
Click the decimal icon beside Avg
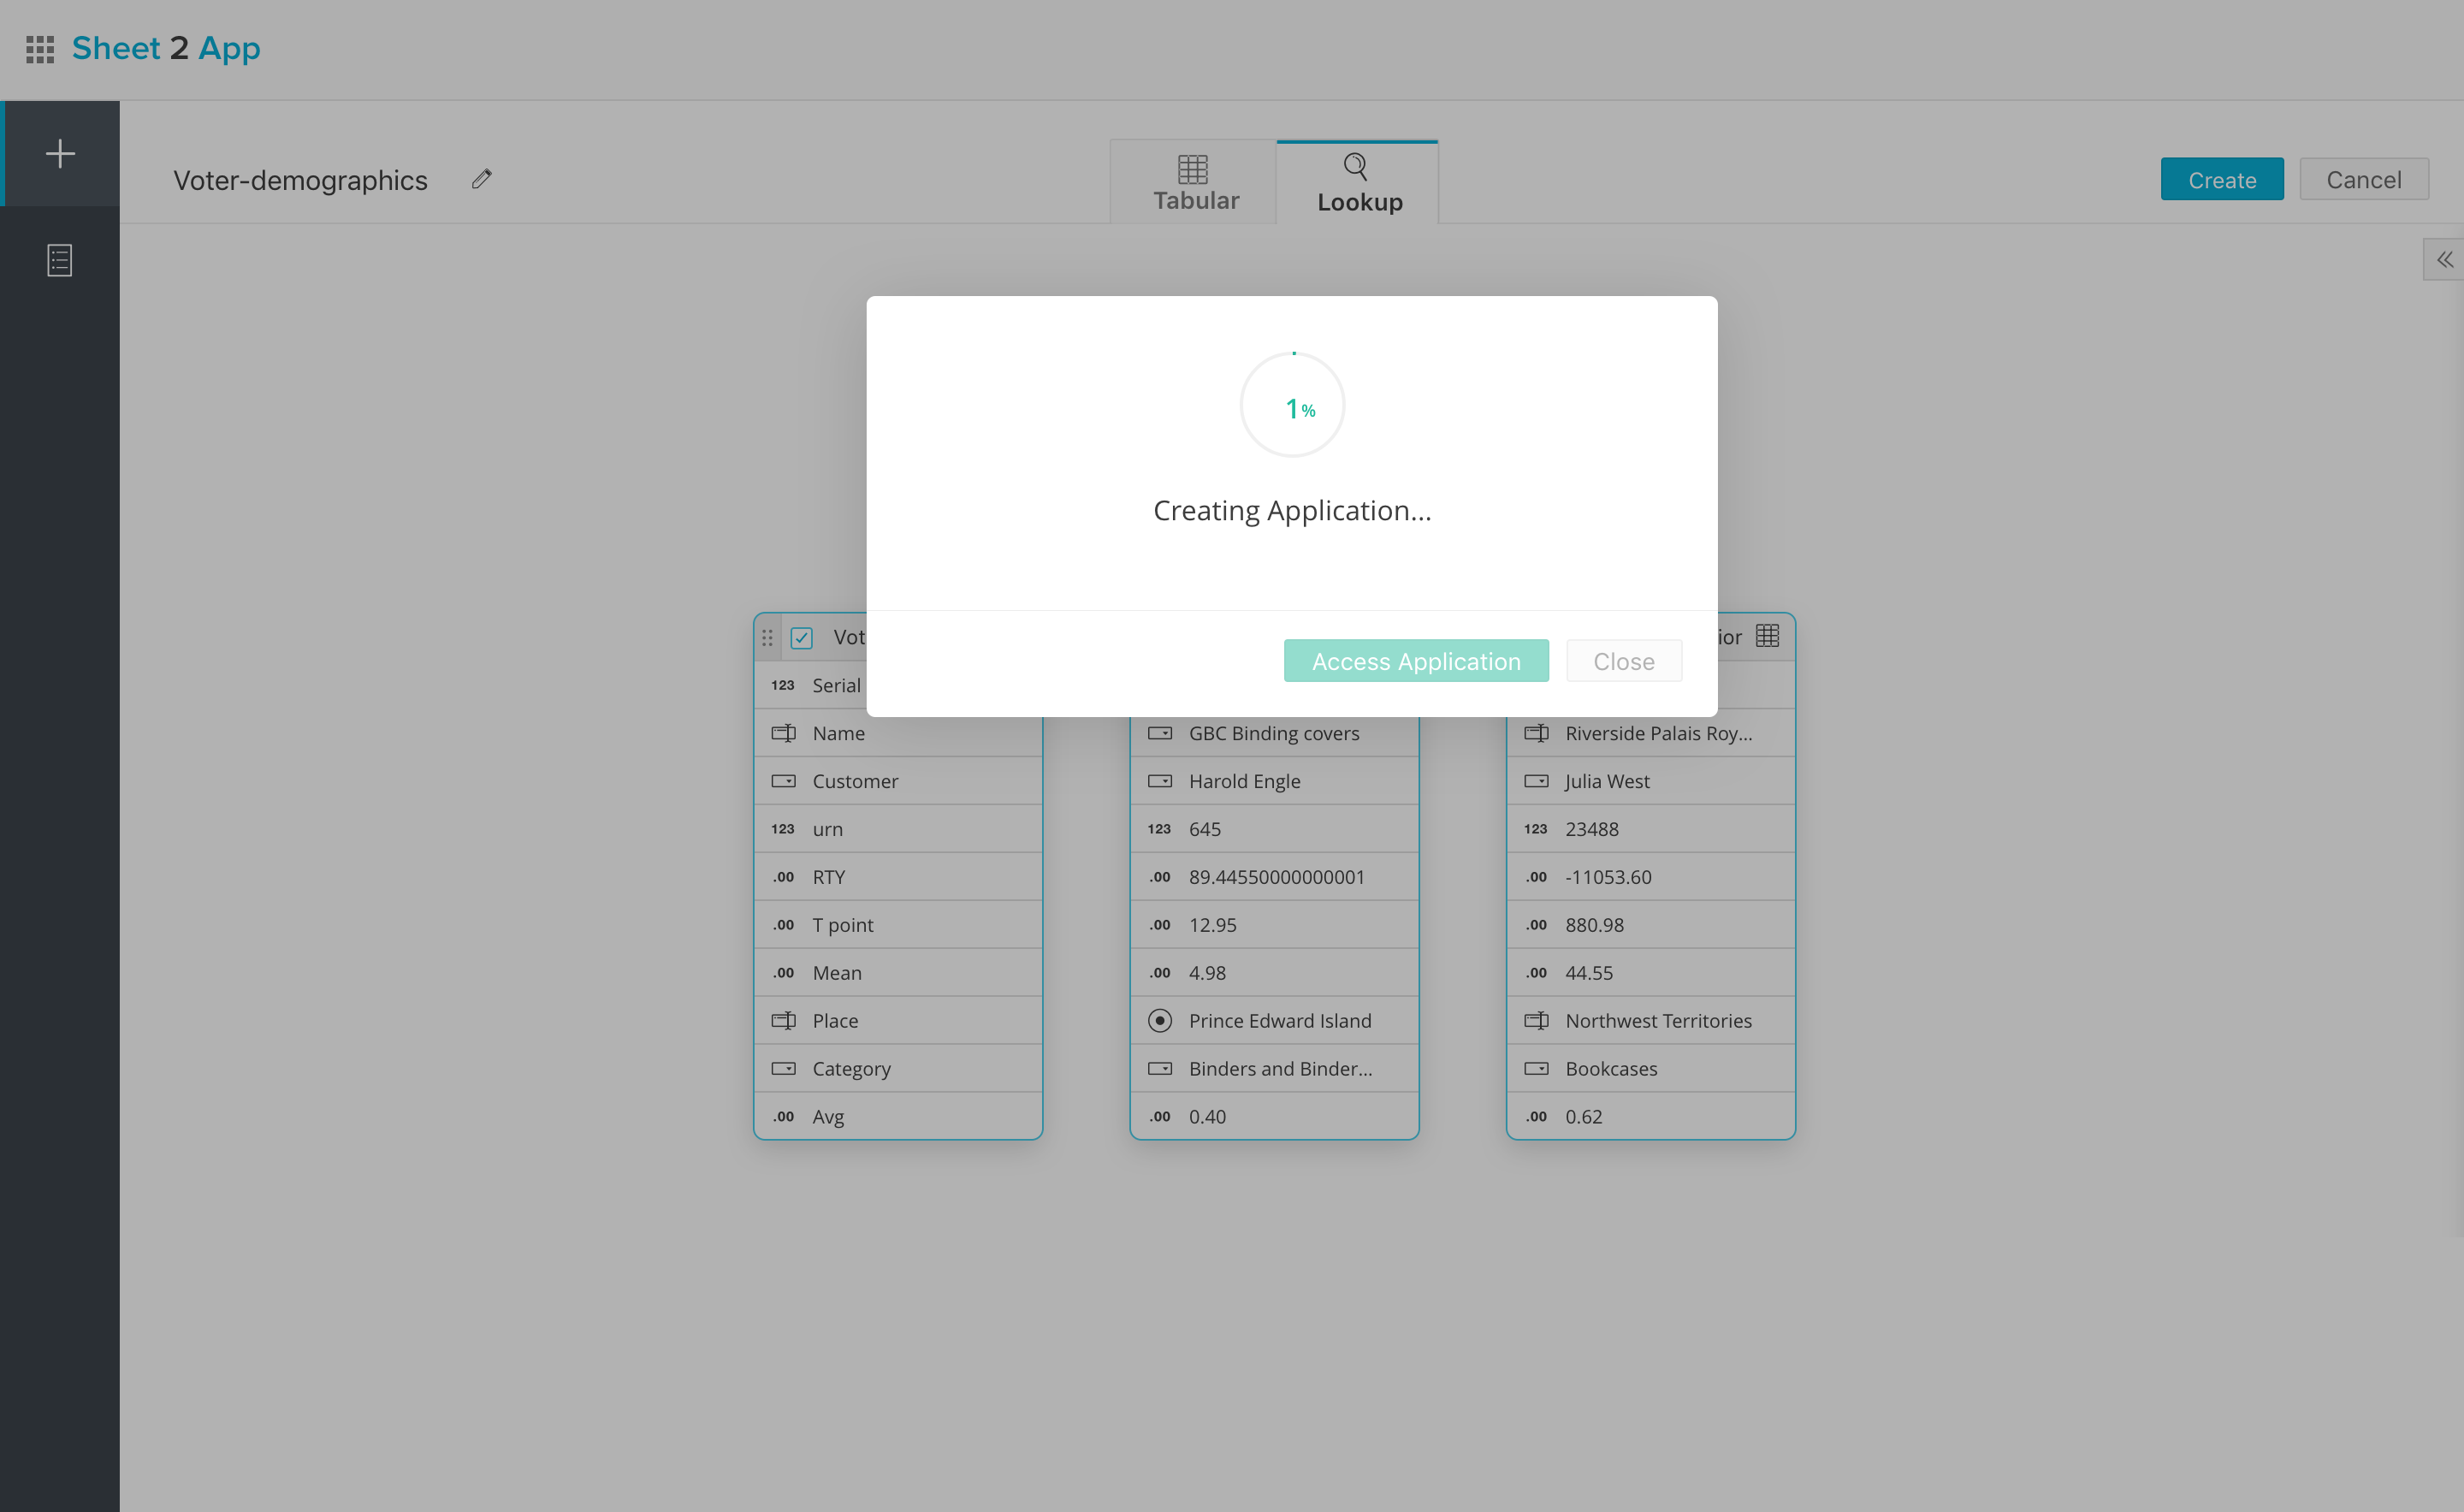[783, 1117]
